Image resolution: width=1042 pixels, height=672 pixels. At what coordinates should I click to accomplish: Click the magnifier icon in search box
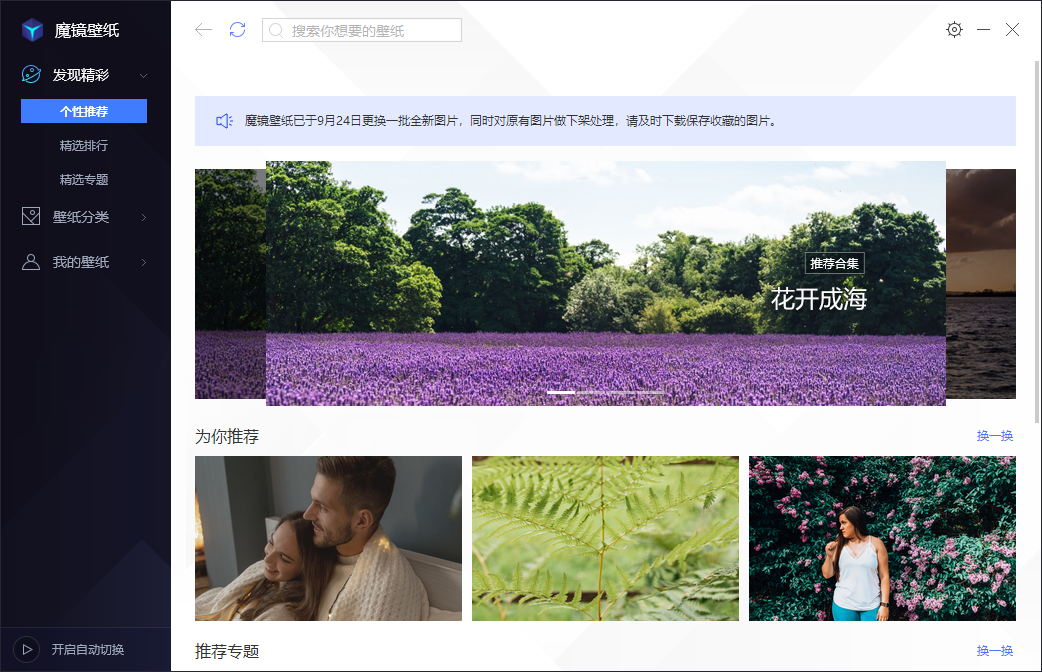276,31
